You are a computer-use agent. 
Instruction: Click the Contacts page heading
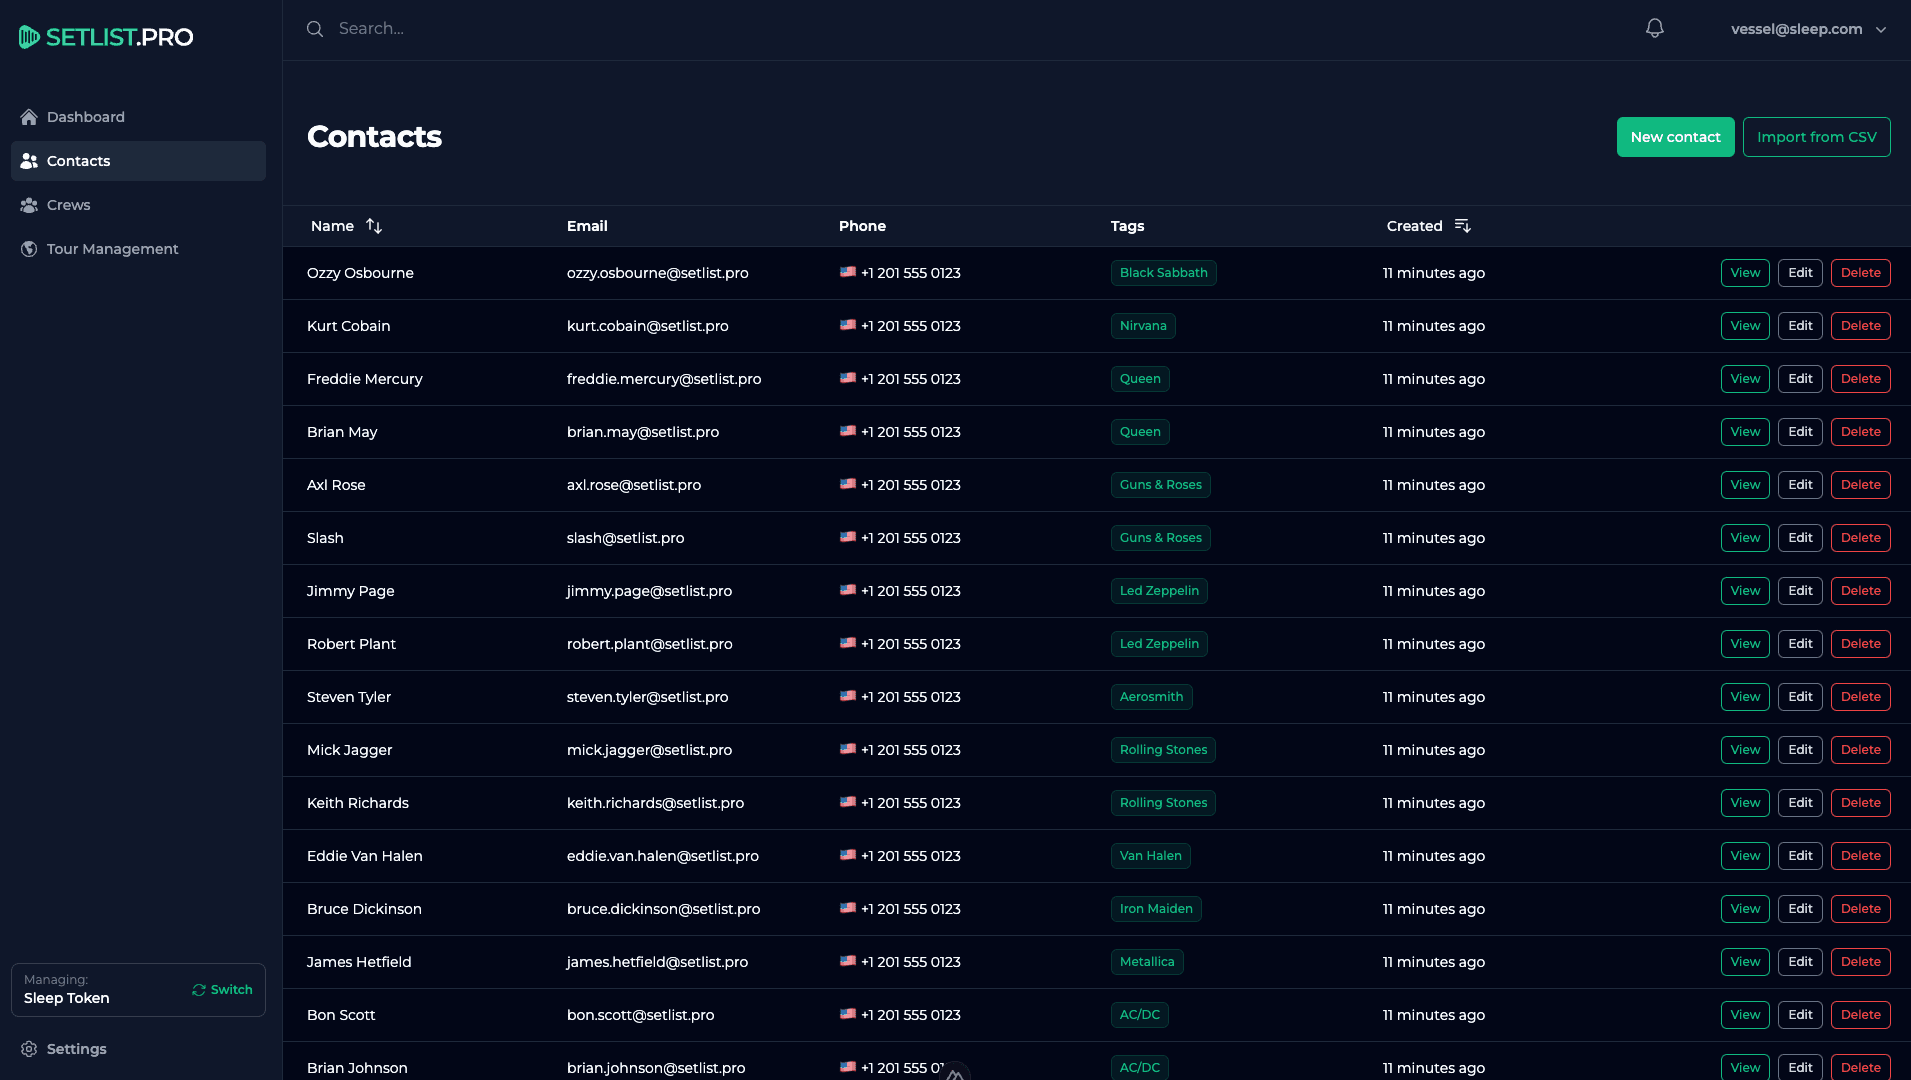[x=374, y=136]
